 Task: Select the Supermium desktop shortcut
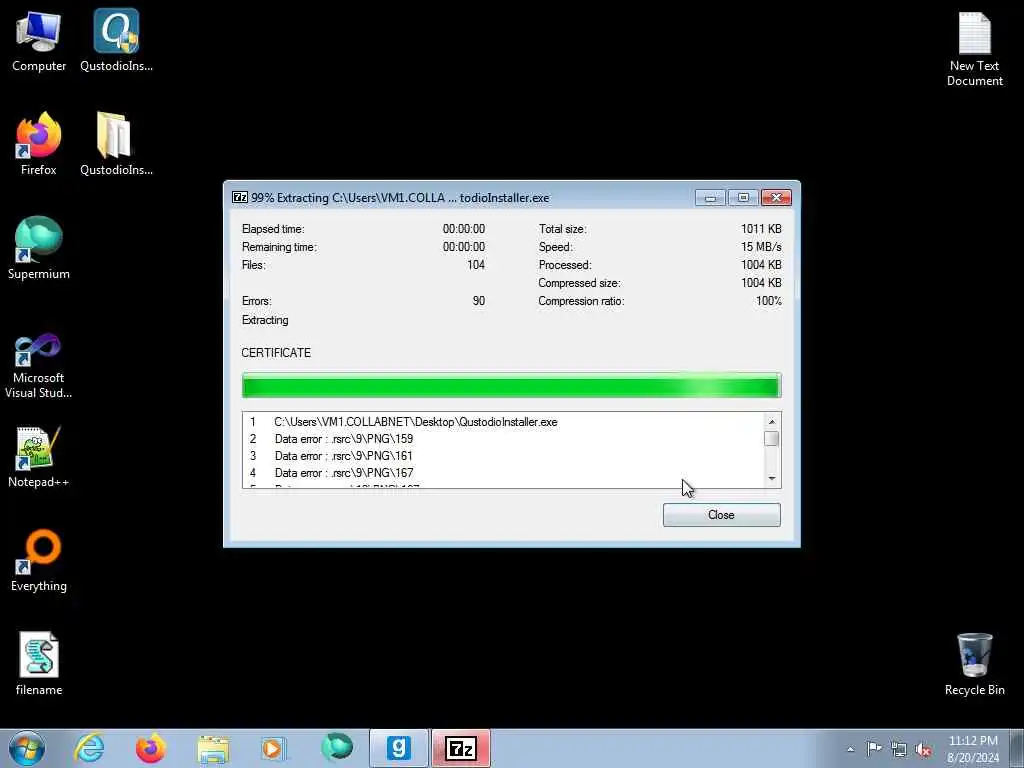coord(39,248)
